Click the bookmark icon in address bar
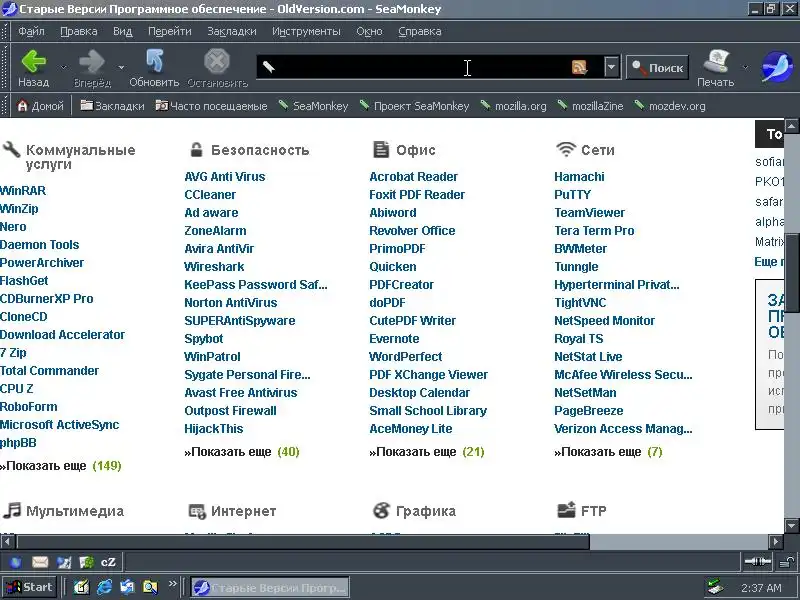This screenshot has height=600, width=800. (x=269, y=67)
